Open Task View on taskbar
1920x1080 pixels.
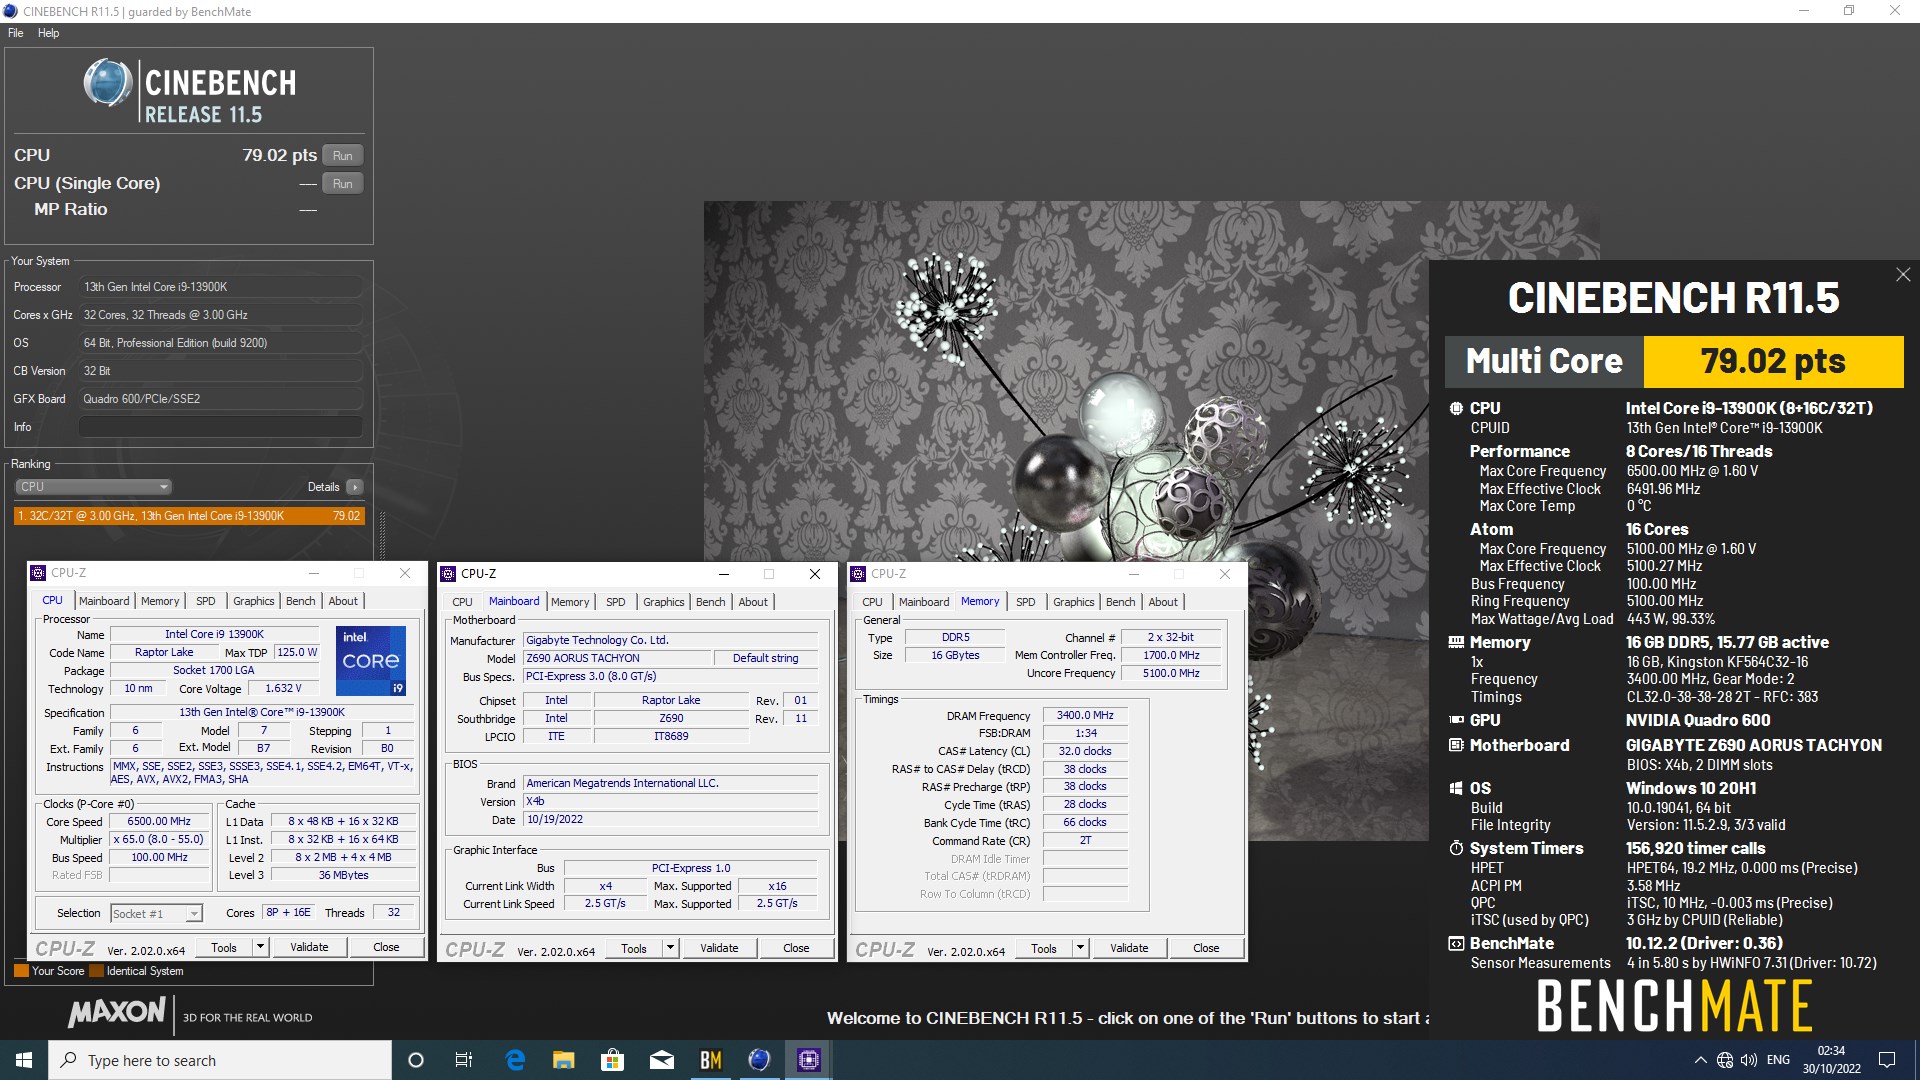(x=464, y=1060)
